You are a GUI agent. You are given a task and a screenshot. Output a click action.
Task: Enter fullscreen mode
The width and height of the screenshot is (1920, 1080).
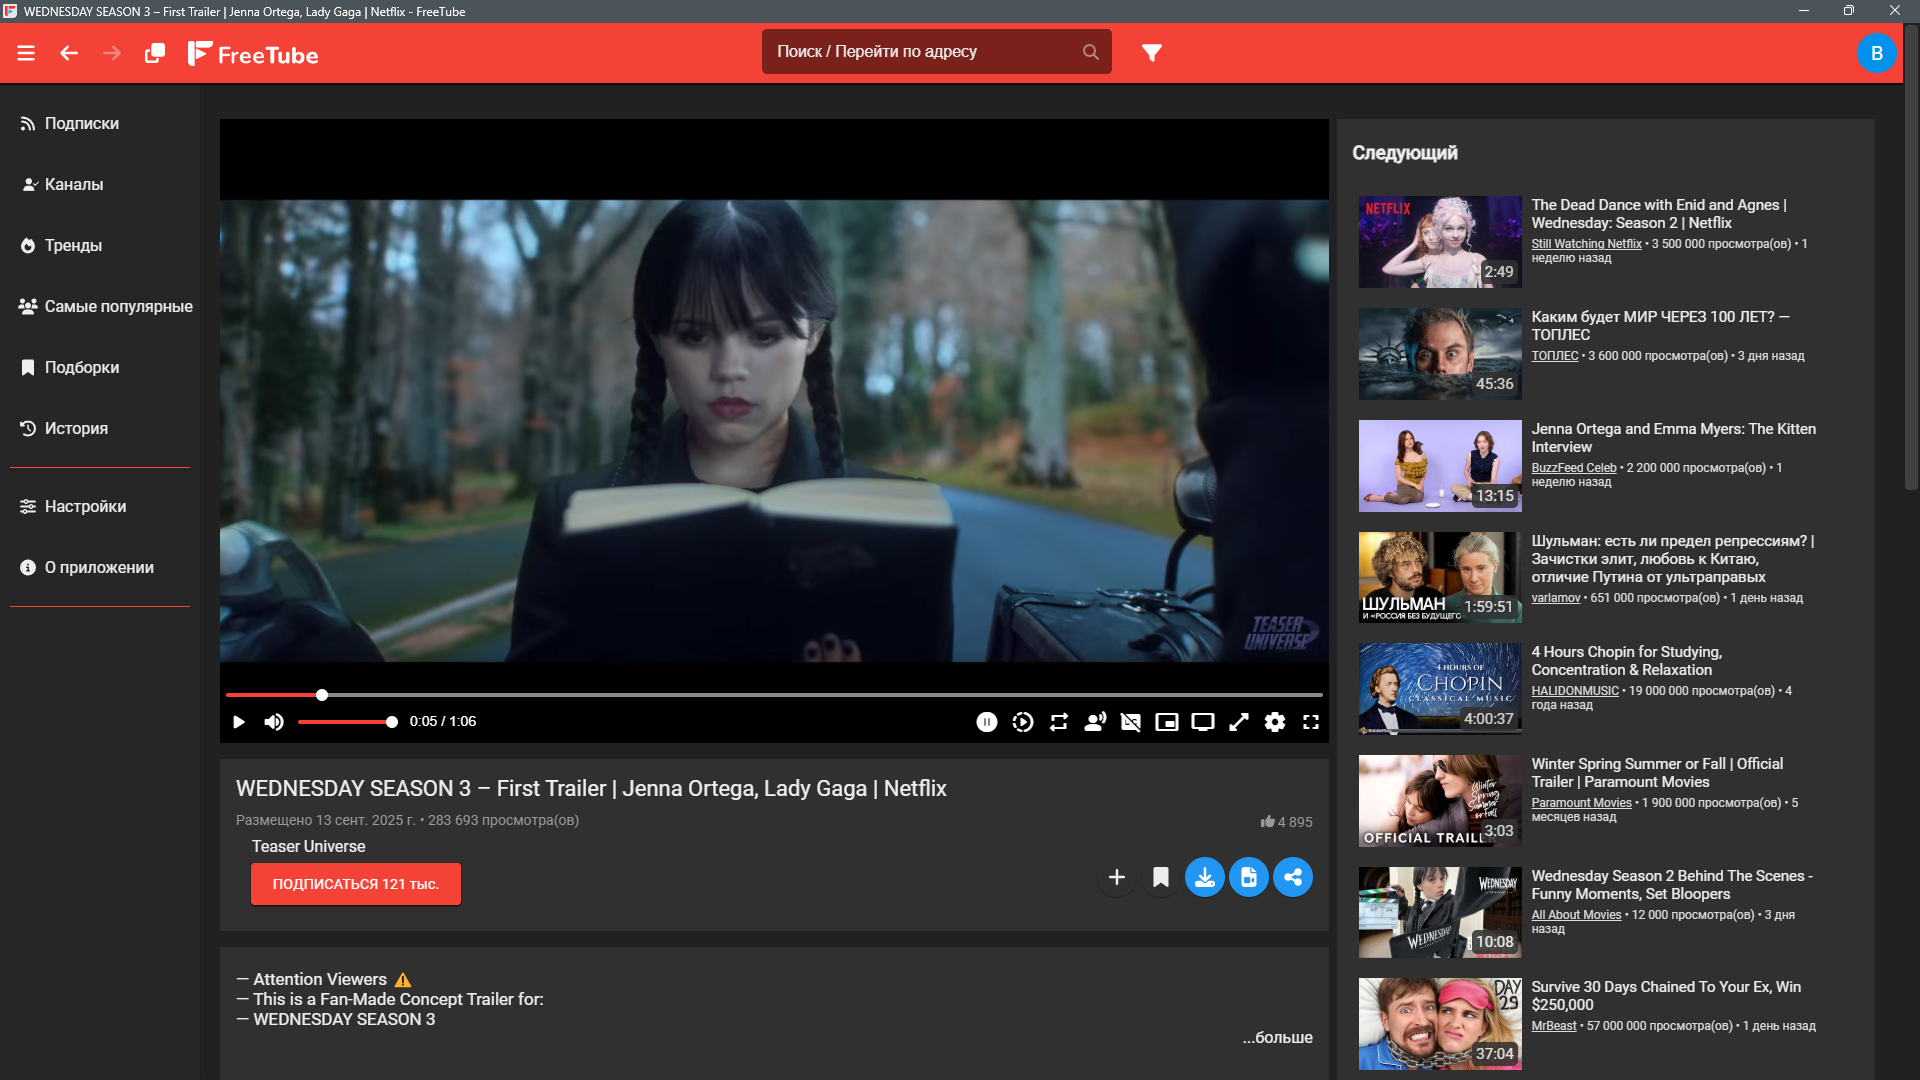(1311, 722)
